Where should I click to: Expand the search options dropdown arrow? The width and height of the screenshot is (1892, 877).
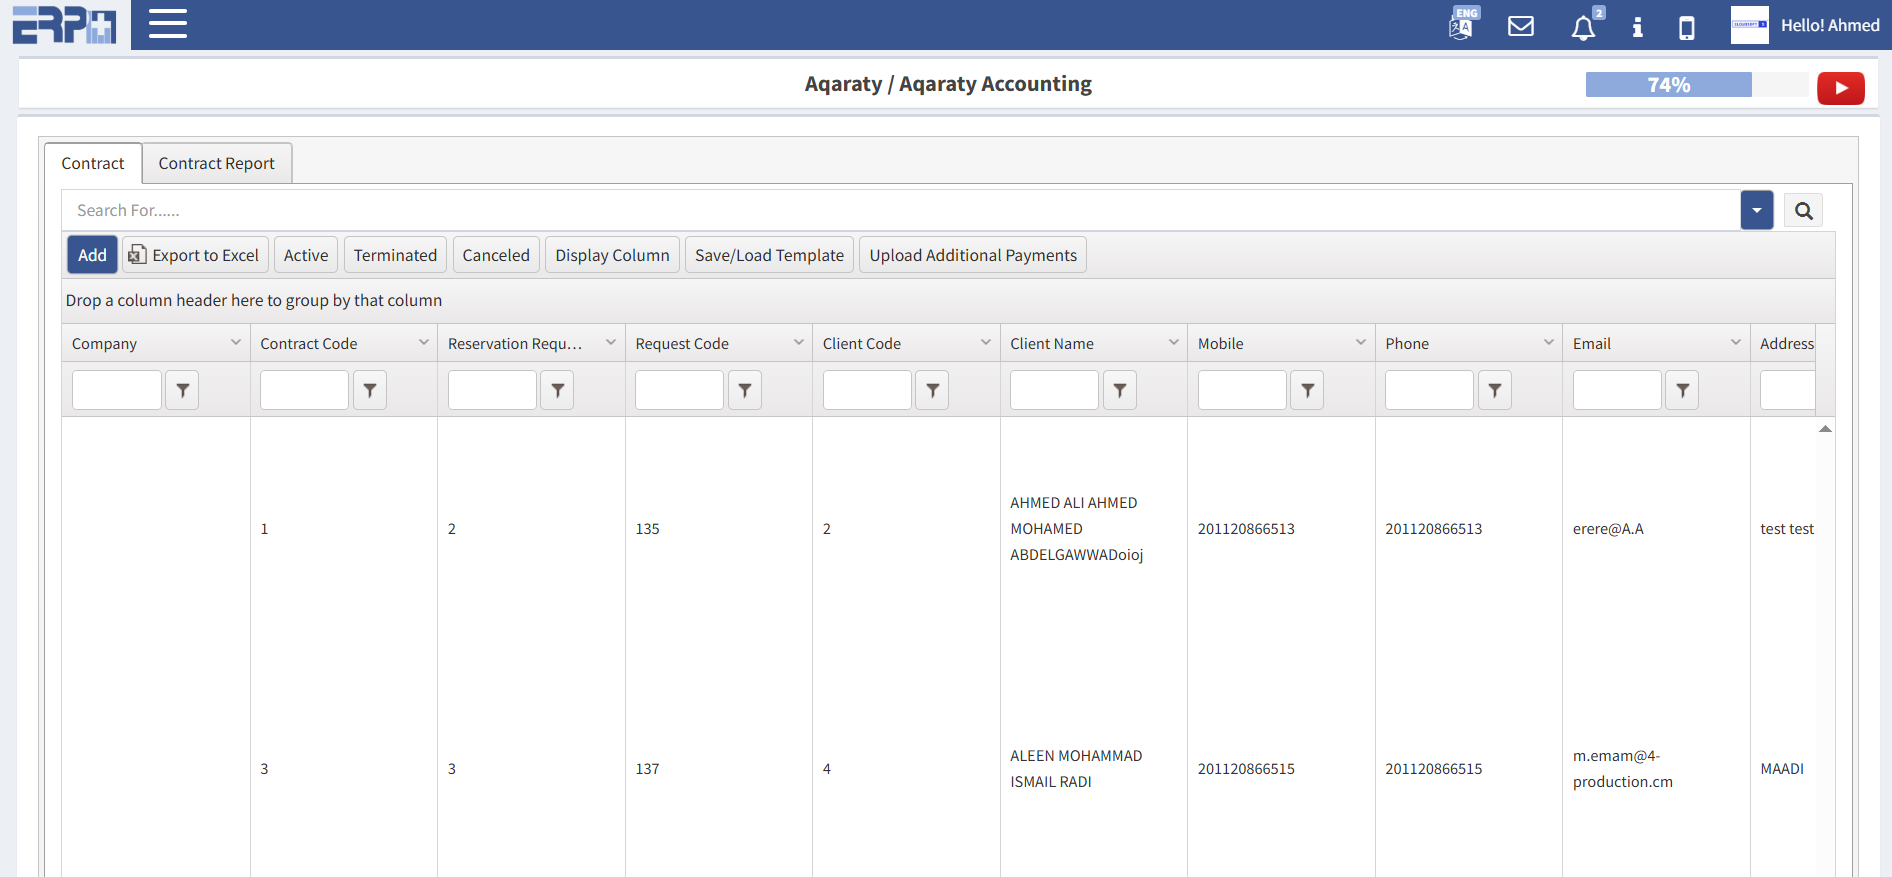tap(1756, 211)
